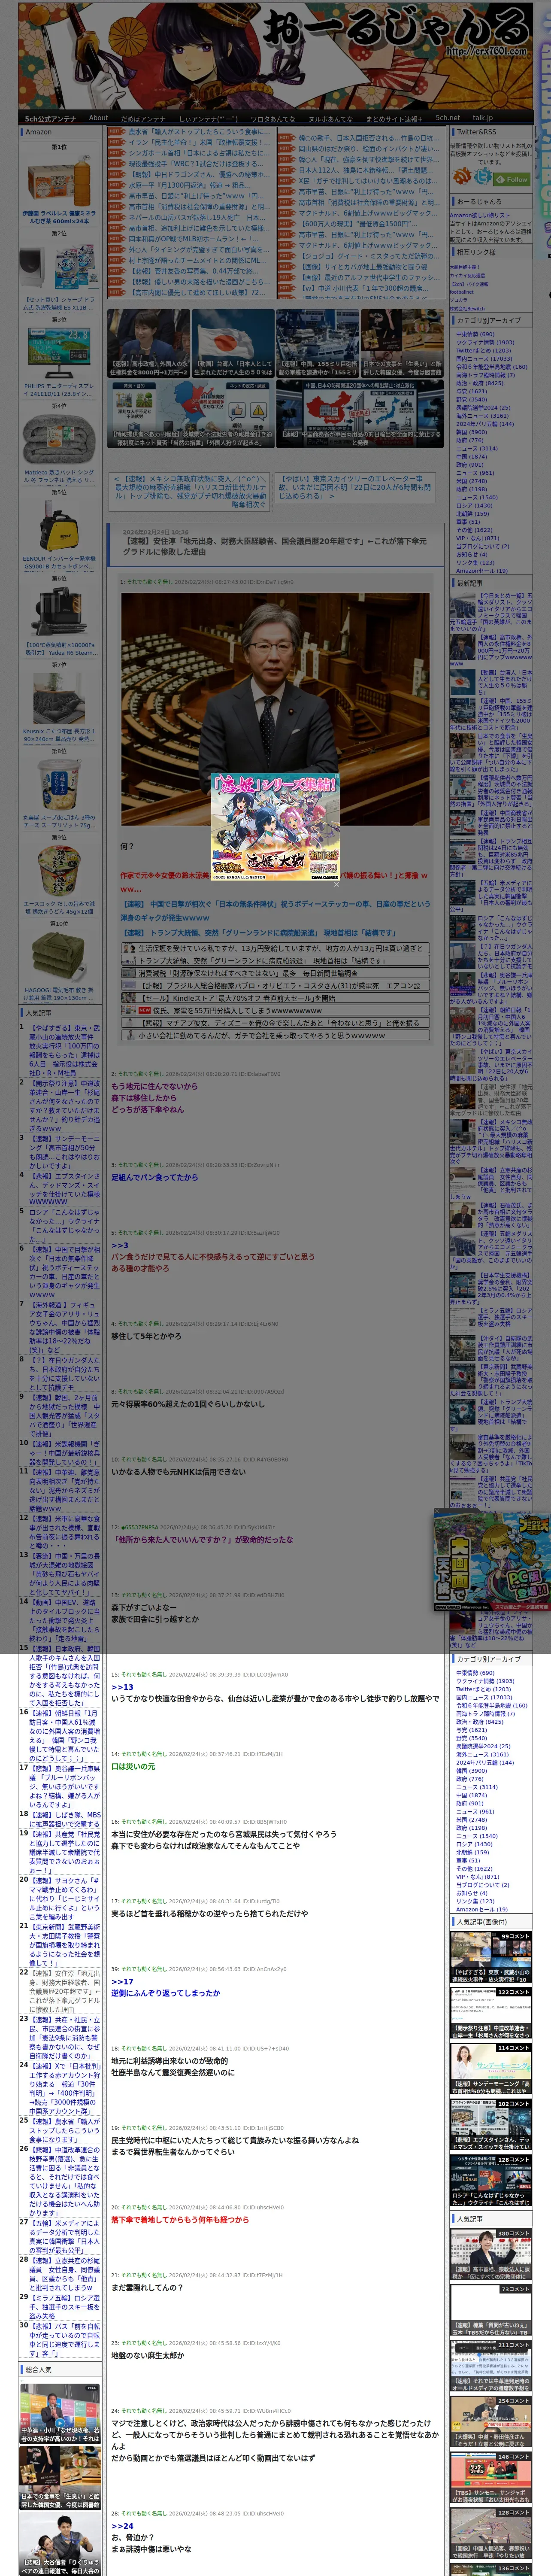
Task: Follow the >>3 reply anchor
Action: pyautogui.click(x=120, y=1245)
